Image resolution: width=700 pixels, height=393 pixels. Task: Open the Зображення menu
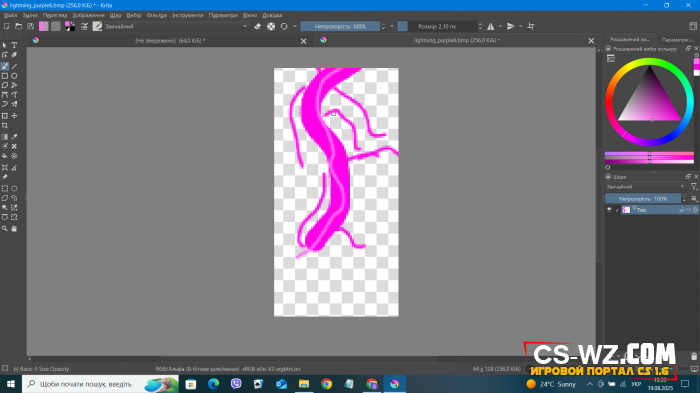[x=88, y=15]
